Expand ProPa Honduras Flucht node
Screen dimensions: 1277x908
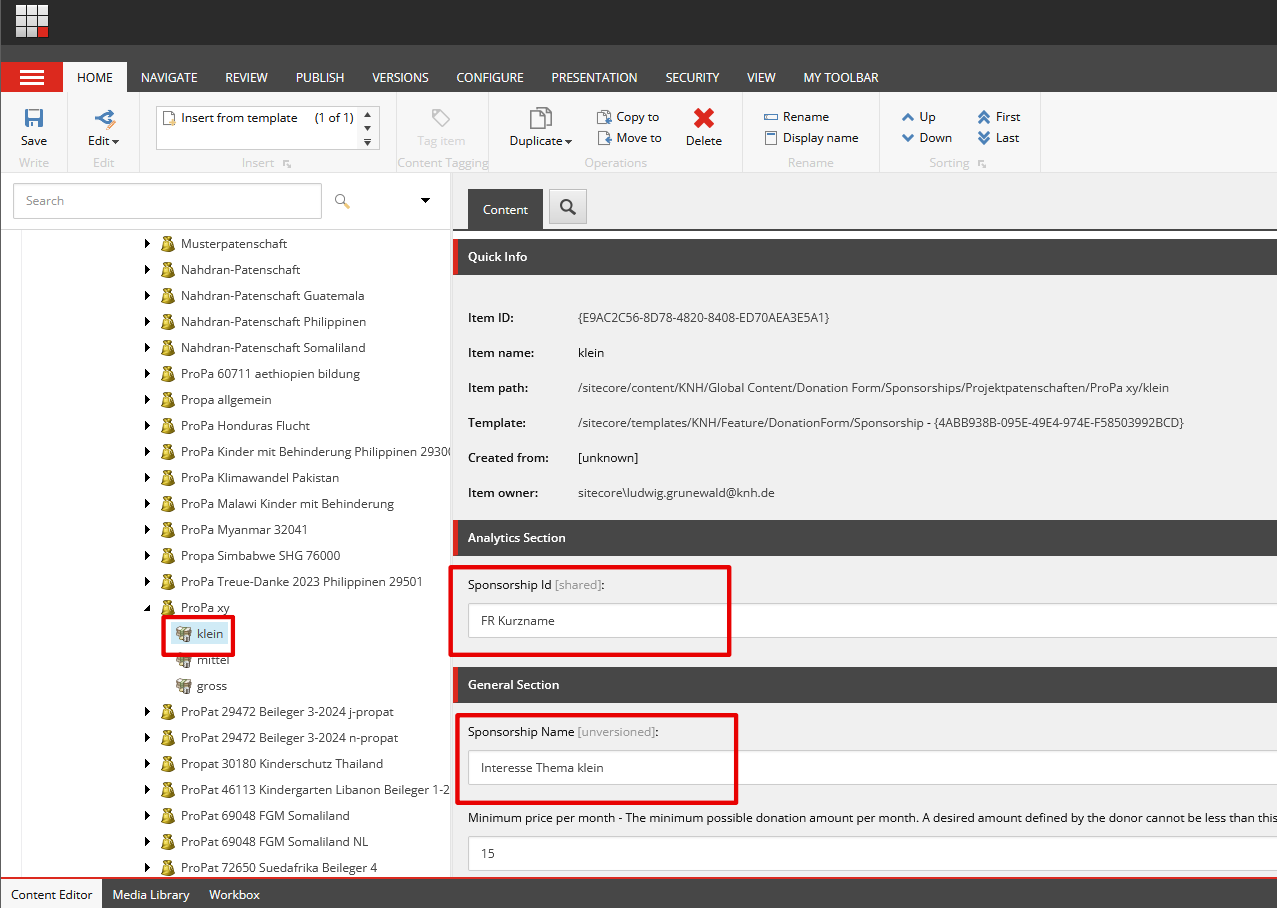(147, 426)
